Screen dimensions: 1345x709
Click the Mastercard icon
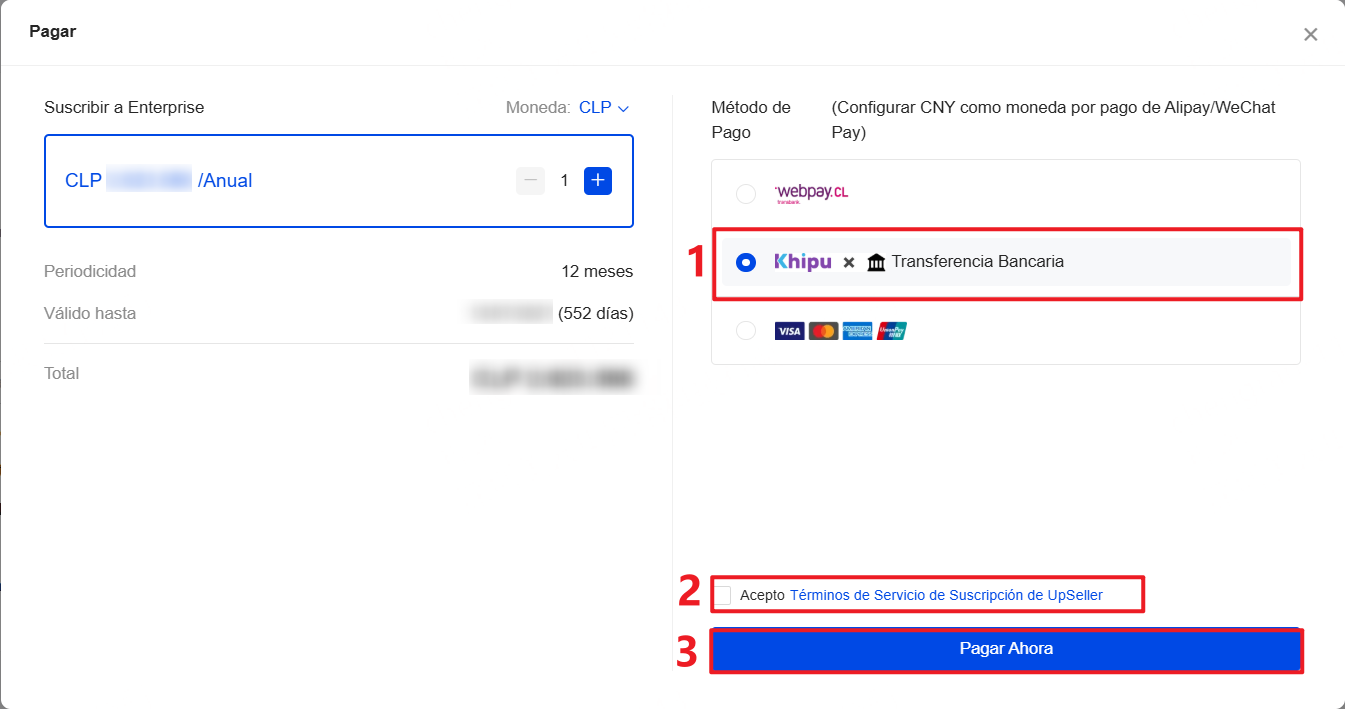click(x=823, y=330)
